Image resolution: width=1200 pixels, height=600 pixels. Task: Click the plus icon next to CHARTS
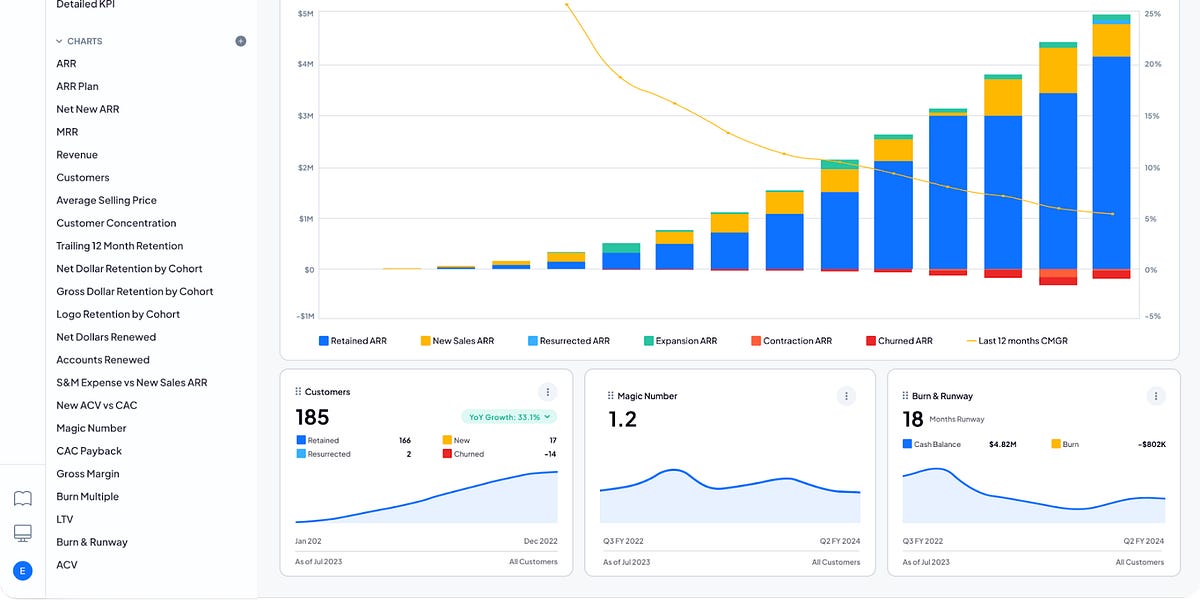[x=240, y=40]
